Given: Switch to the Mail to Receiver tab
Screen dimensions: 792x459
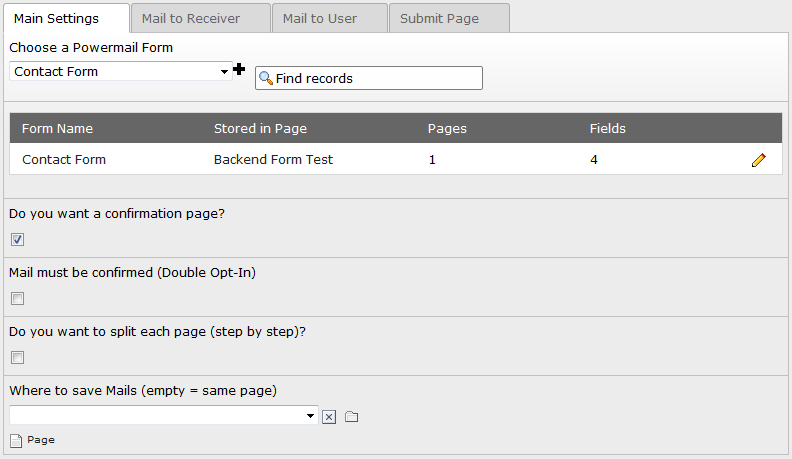Looking at the screenshot, I should tap(200, 18).
